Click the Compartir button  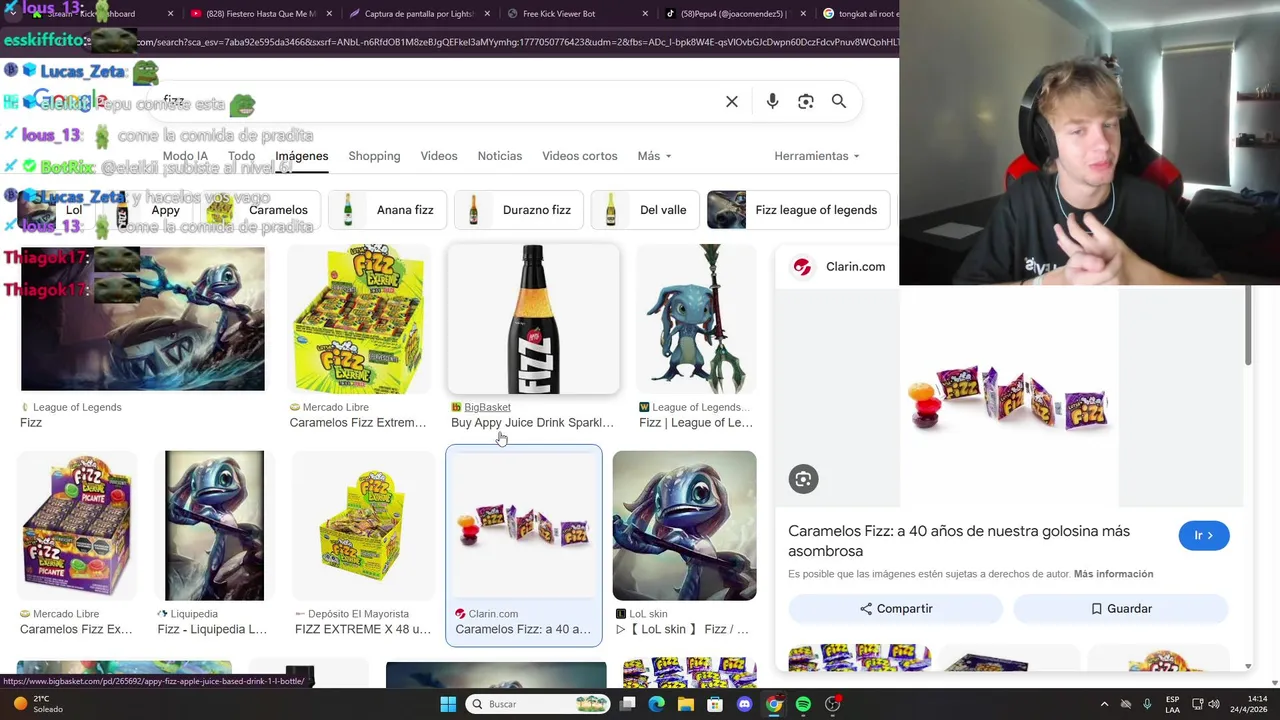[896, 609]
